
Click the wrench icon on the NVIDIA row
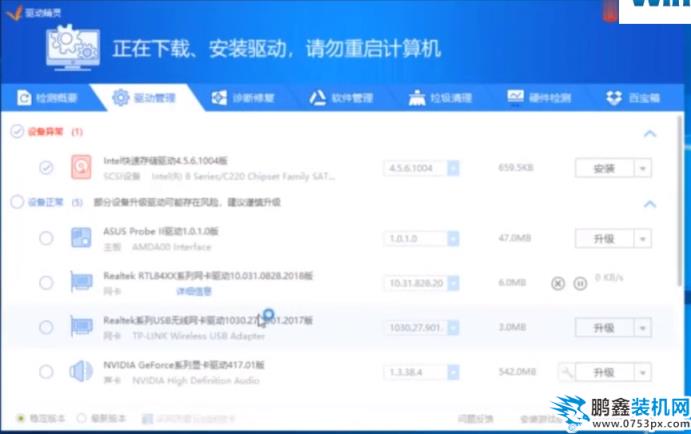coord(566,372)
